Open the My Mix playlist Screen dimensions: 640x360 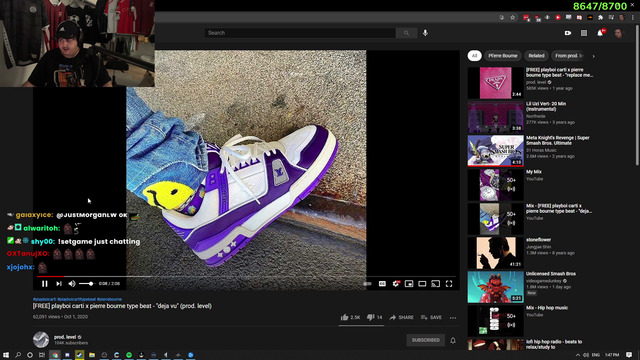tap(496, 185)
